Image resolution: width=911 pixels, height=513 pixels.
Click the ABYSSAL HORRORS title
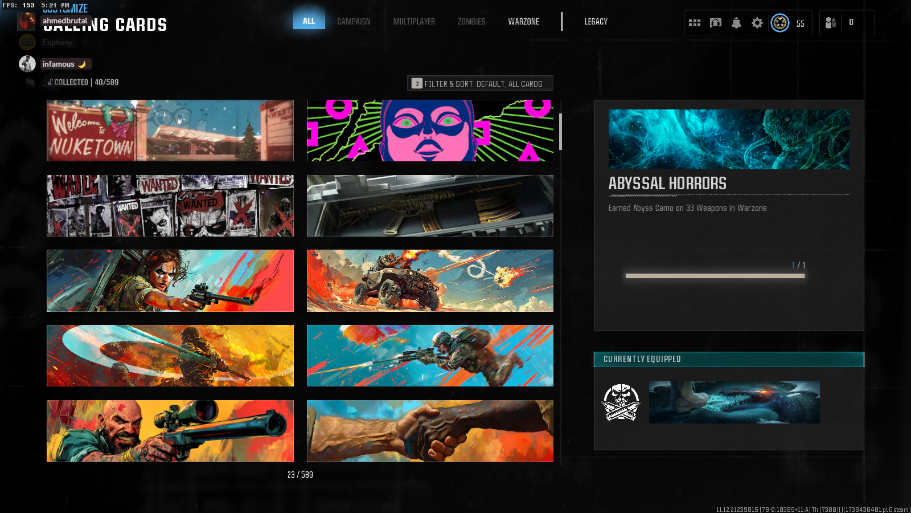point(667,184)
